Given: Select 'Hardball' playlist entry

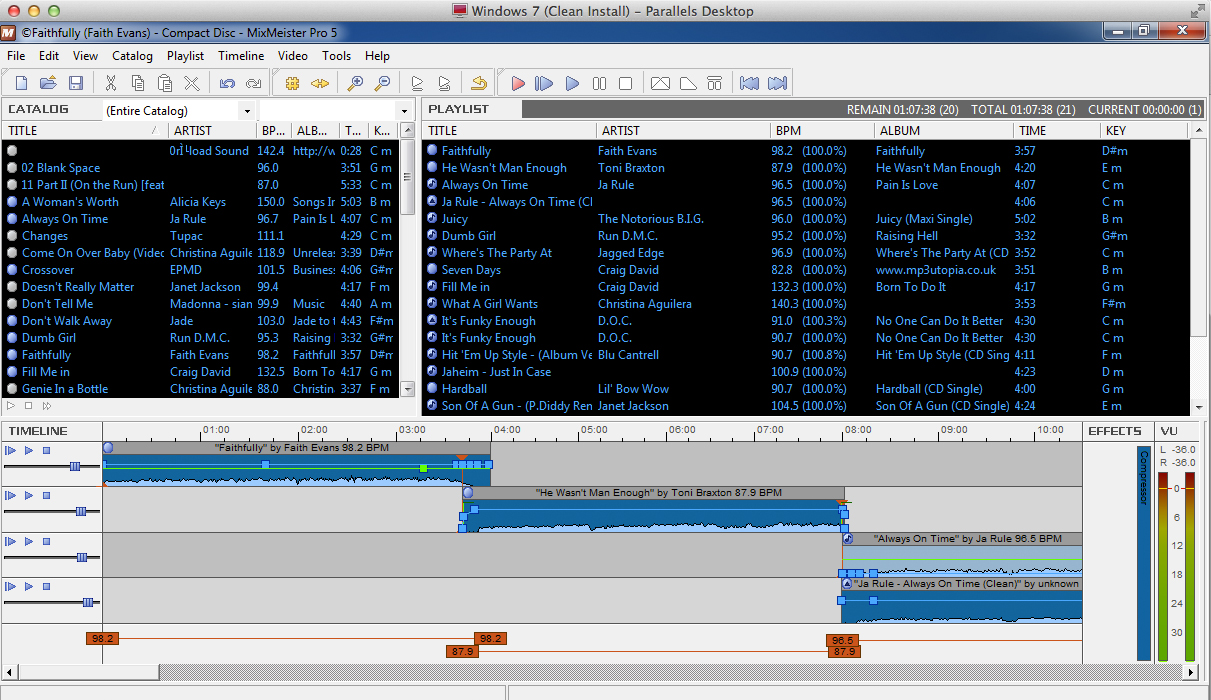Looking at the screenshot, I should coord(806,389).
